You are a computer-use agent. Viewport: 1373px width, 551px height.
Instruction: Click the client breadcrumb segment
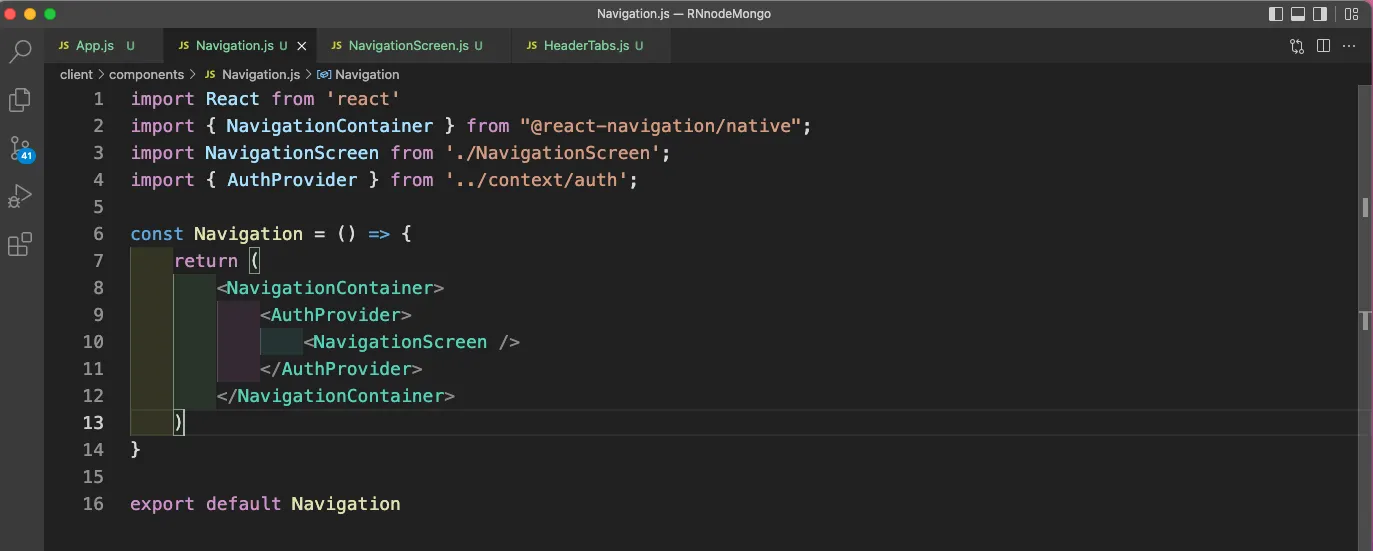(76, 74)
